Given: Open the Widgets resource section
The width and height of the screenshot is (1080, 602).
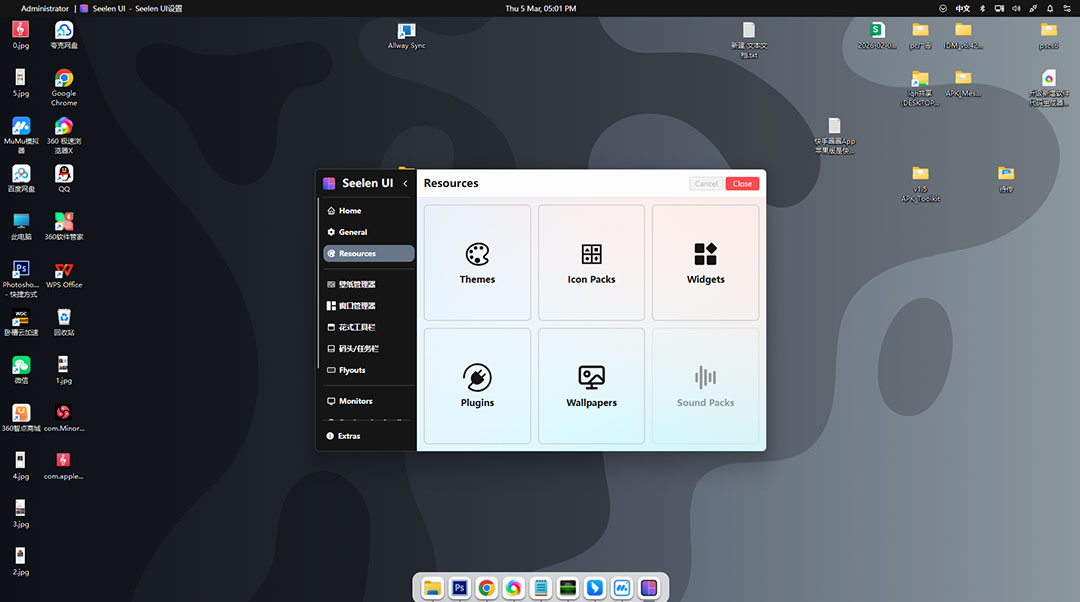Looking at the screenshot, I should 705,262.
